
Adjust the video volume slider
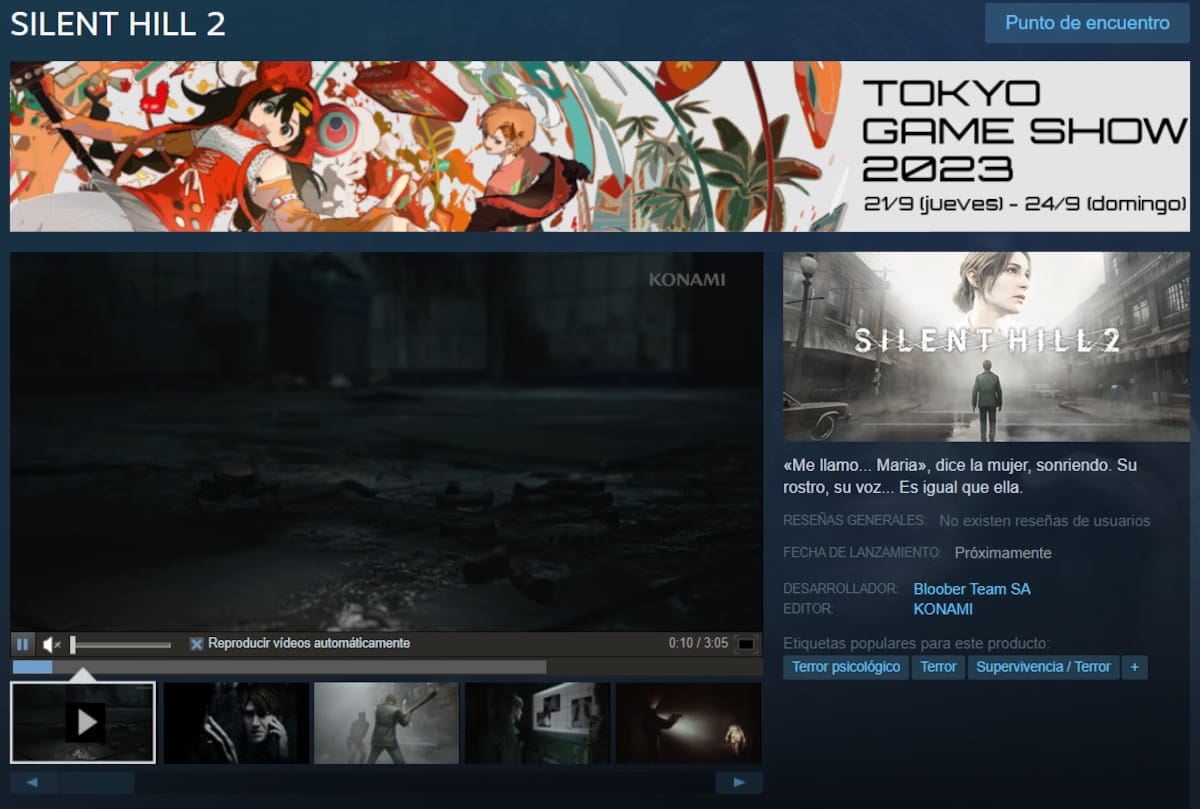coord(121,645)
